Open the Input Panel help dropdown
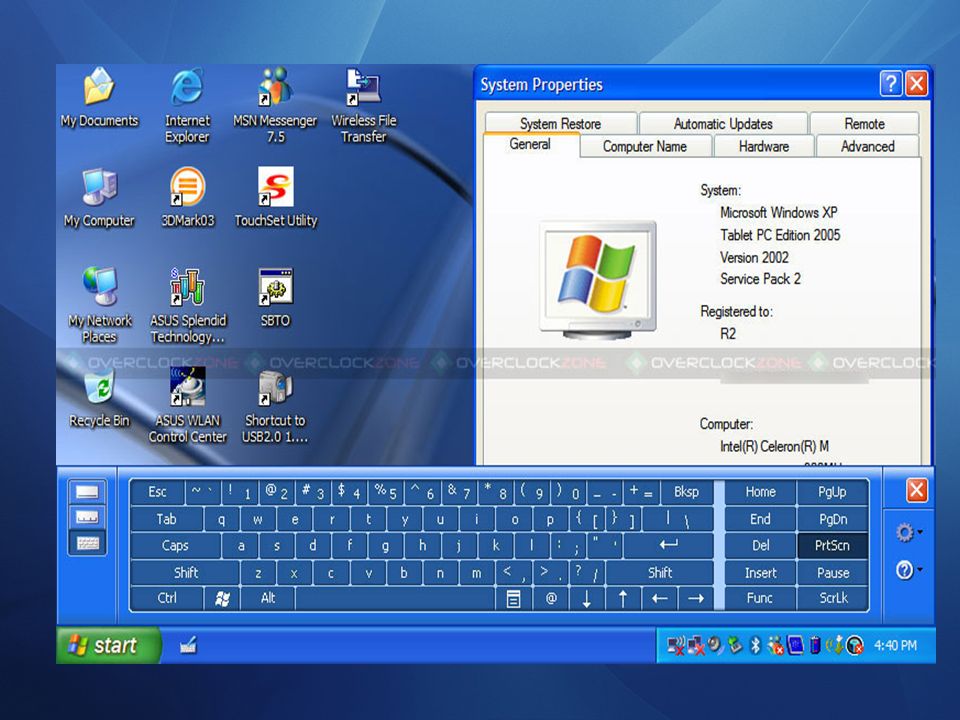Viewport: 960px width, 720px height. (x=909, y=571)
